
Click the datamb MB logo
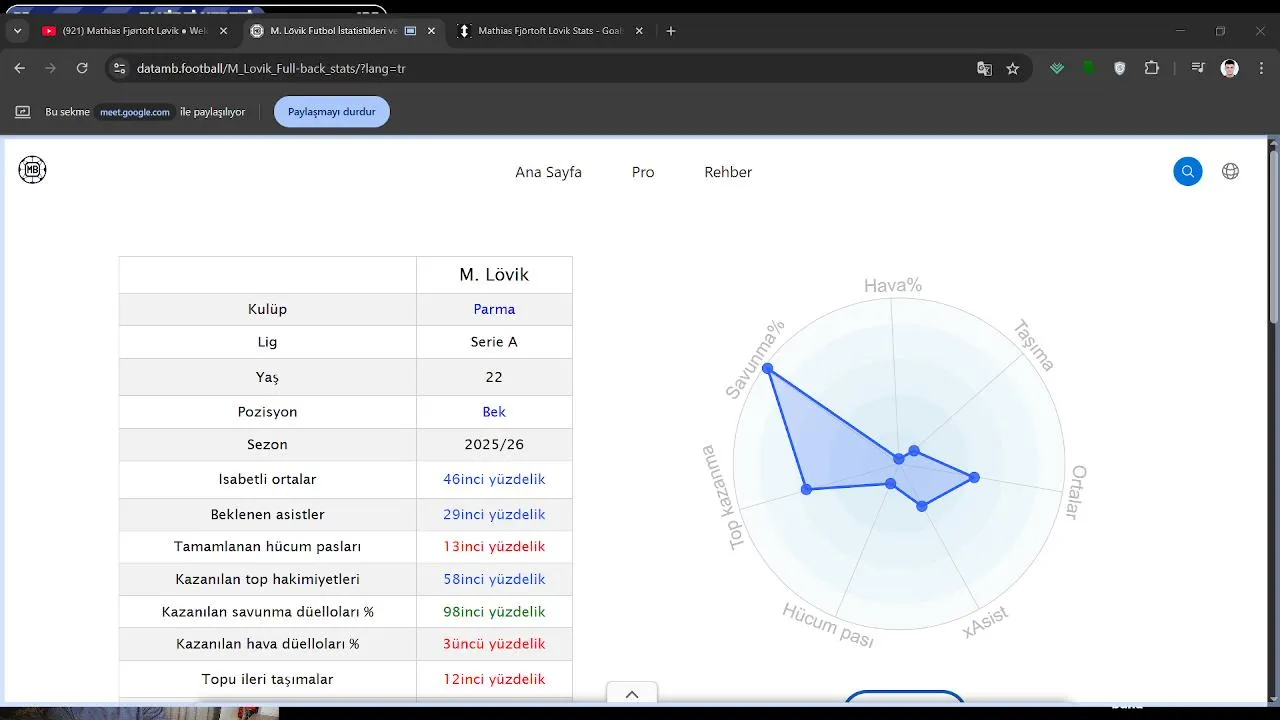[32, 170]
